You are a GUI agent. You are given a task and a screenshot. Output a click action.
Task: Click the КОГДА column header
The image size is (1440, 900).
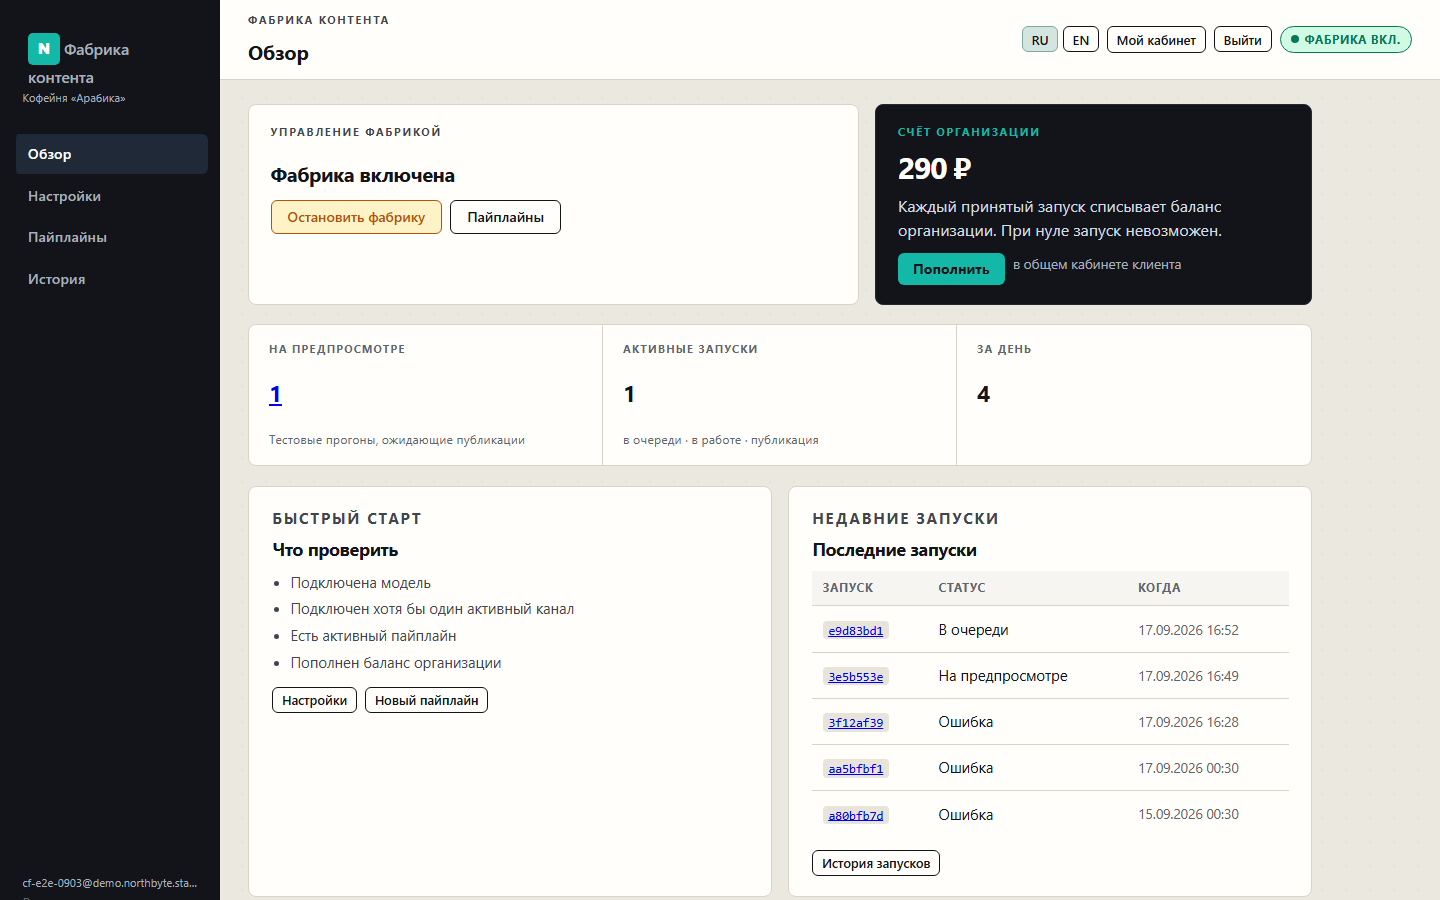click(1159, 588)
